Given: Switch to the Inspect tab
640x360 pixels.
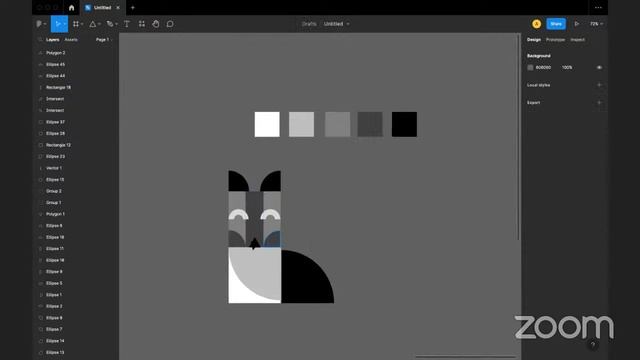Looking at the screenshot, I should click(x=578, y=40).
